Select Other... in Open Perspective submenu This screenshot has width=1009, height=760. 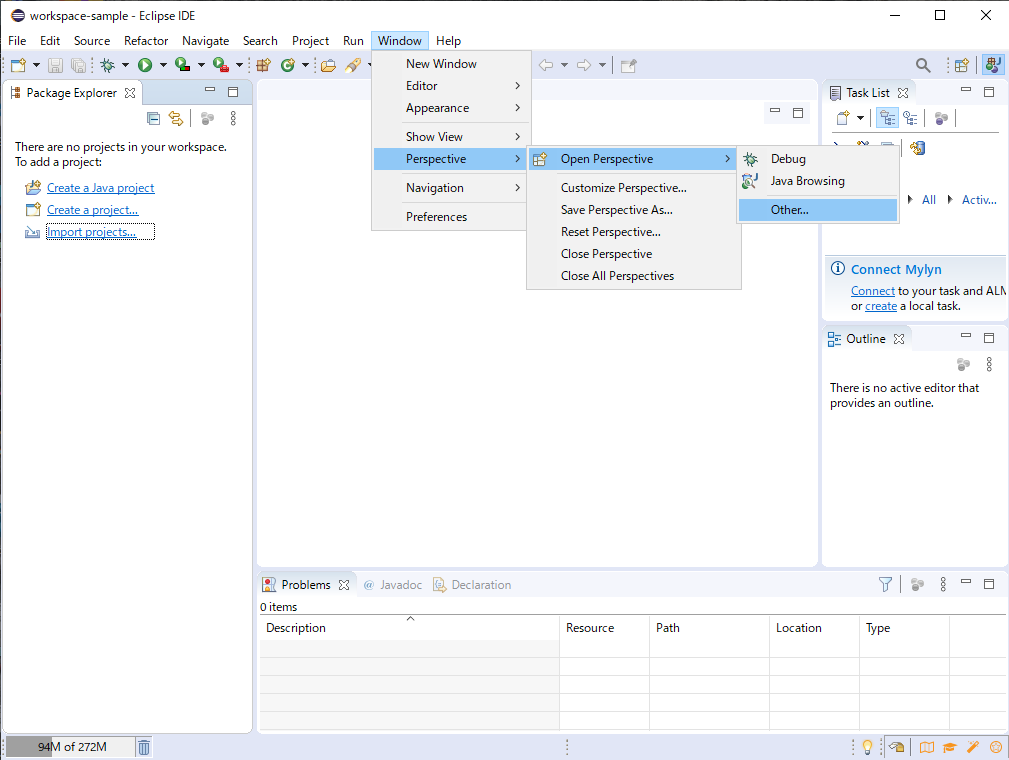pos(789,210)
